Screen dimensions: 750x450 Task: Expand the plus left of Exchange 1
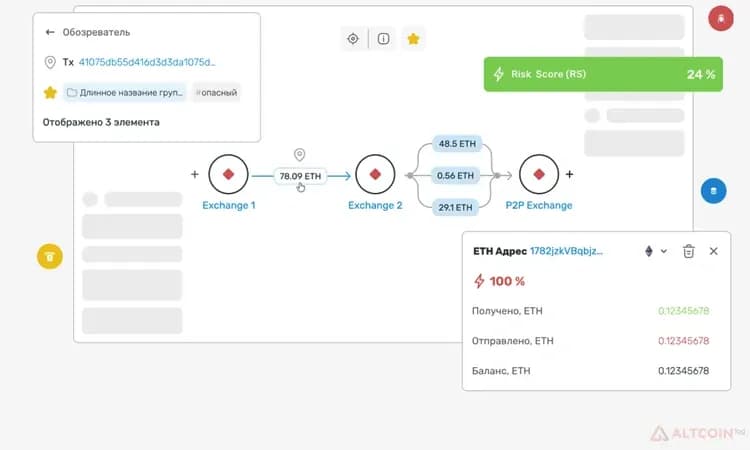pos(195,175)
